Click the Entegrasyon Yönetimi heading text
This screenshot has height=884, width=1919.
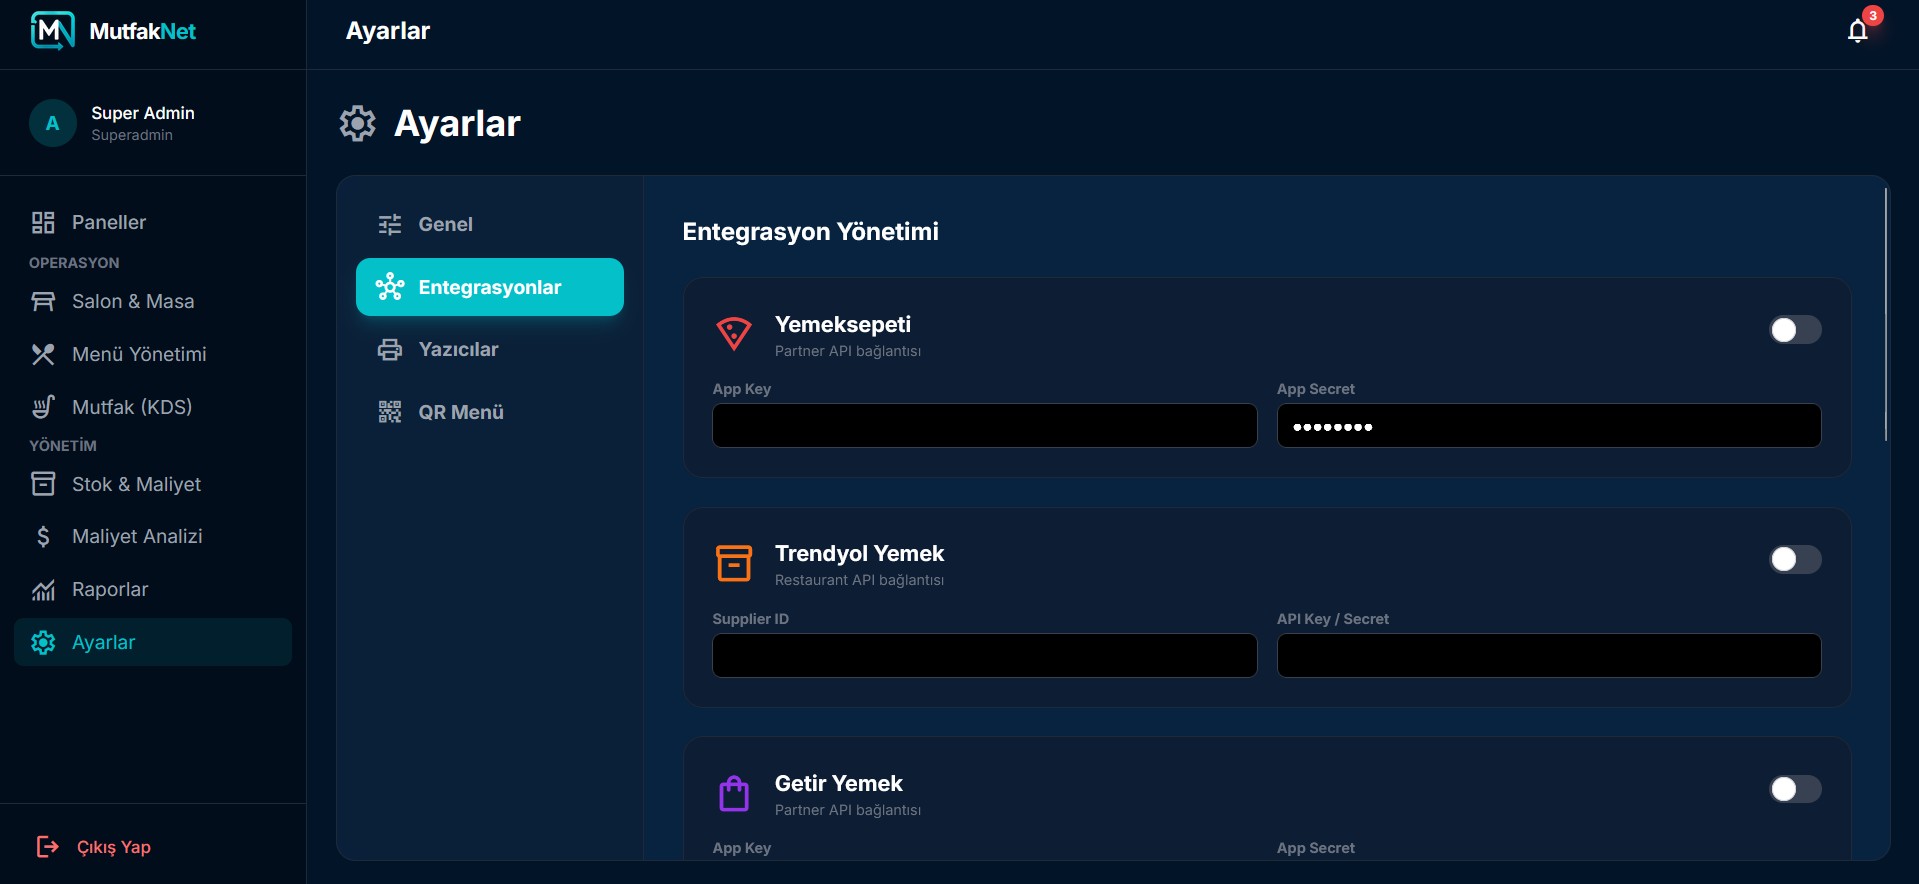[x=810, y=232]
